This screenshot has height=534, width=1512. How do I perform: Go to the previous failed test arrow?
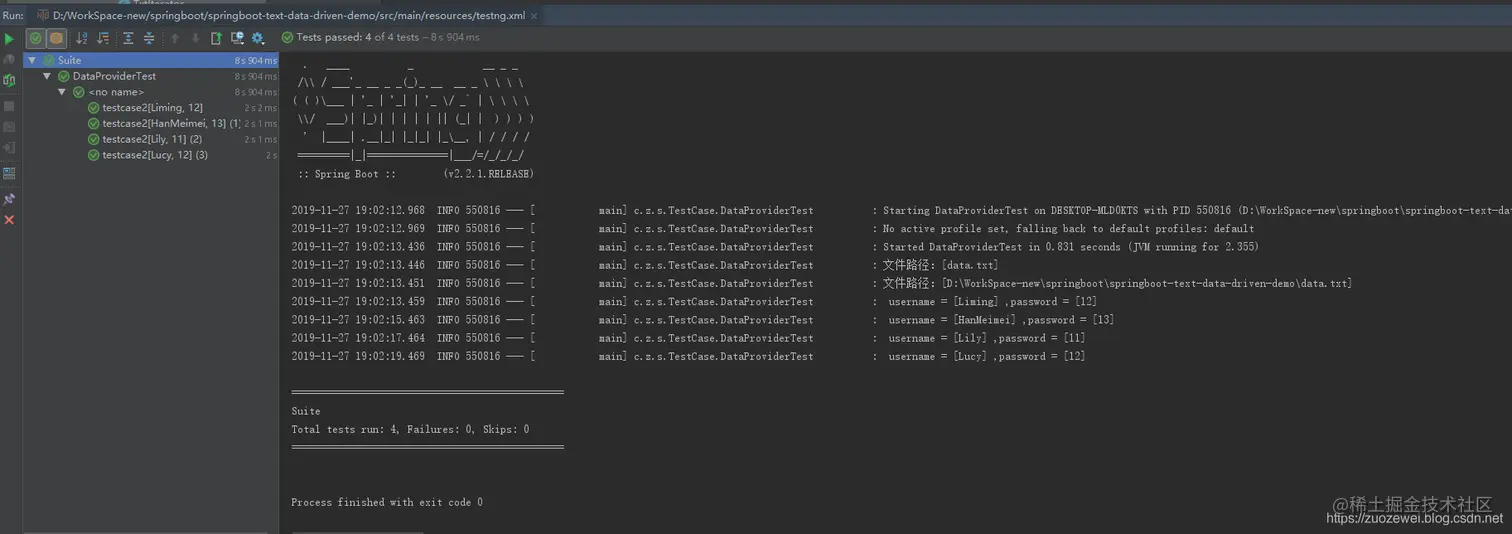175,38
